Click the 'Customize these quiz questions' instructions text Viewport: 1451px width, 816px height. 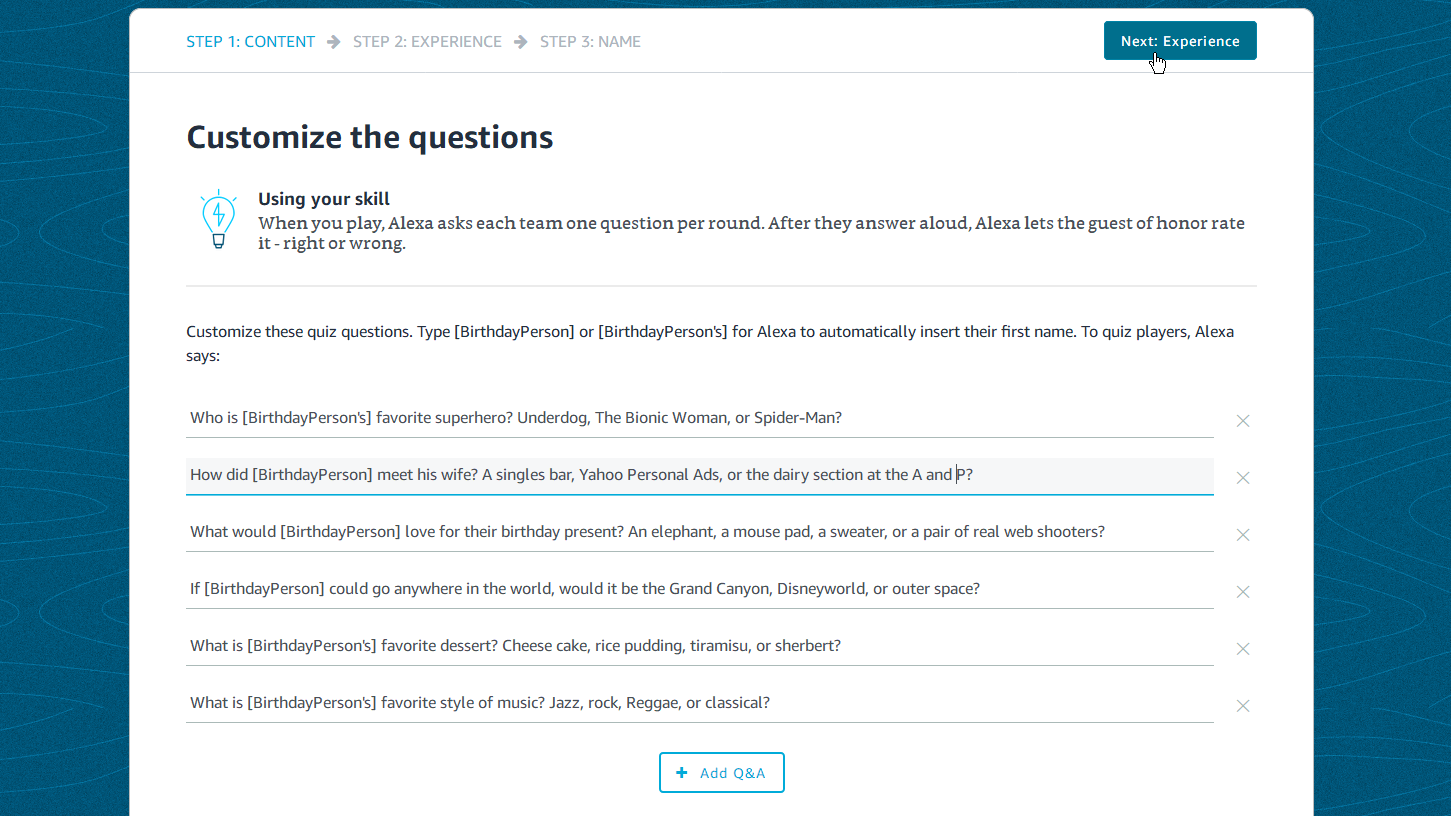(x=710, y=343)
